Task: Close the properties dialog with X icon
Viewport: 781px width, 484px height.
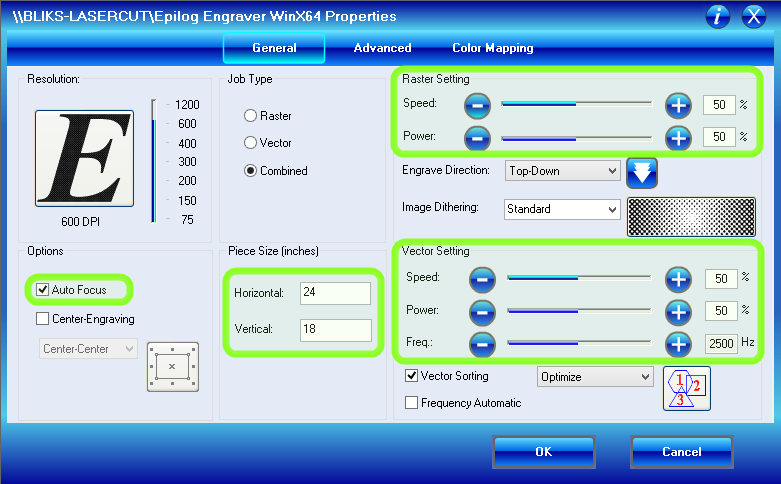Action: coord(754,16)
